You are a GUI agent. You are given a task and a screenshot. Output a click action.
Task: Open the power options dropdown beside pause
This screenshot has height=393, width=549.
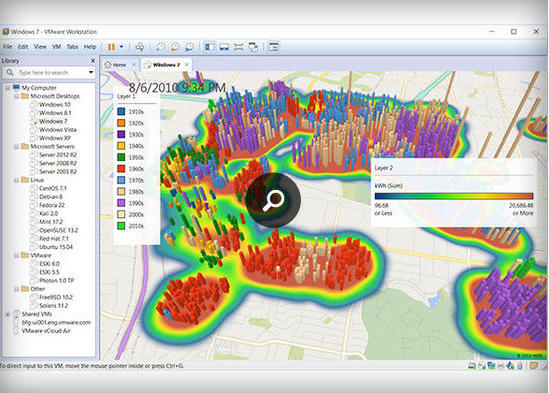point(121,47)
